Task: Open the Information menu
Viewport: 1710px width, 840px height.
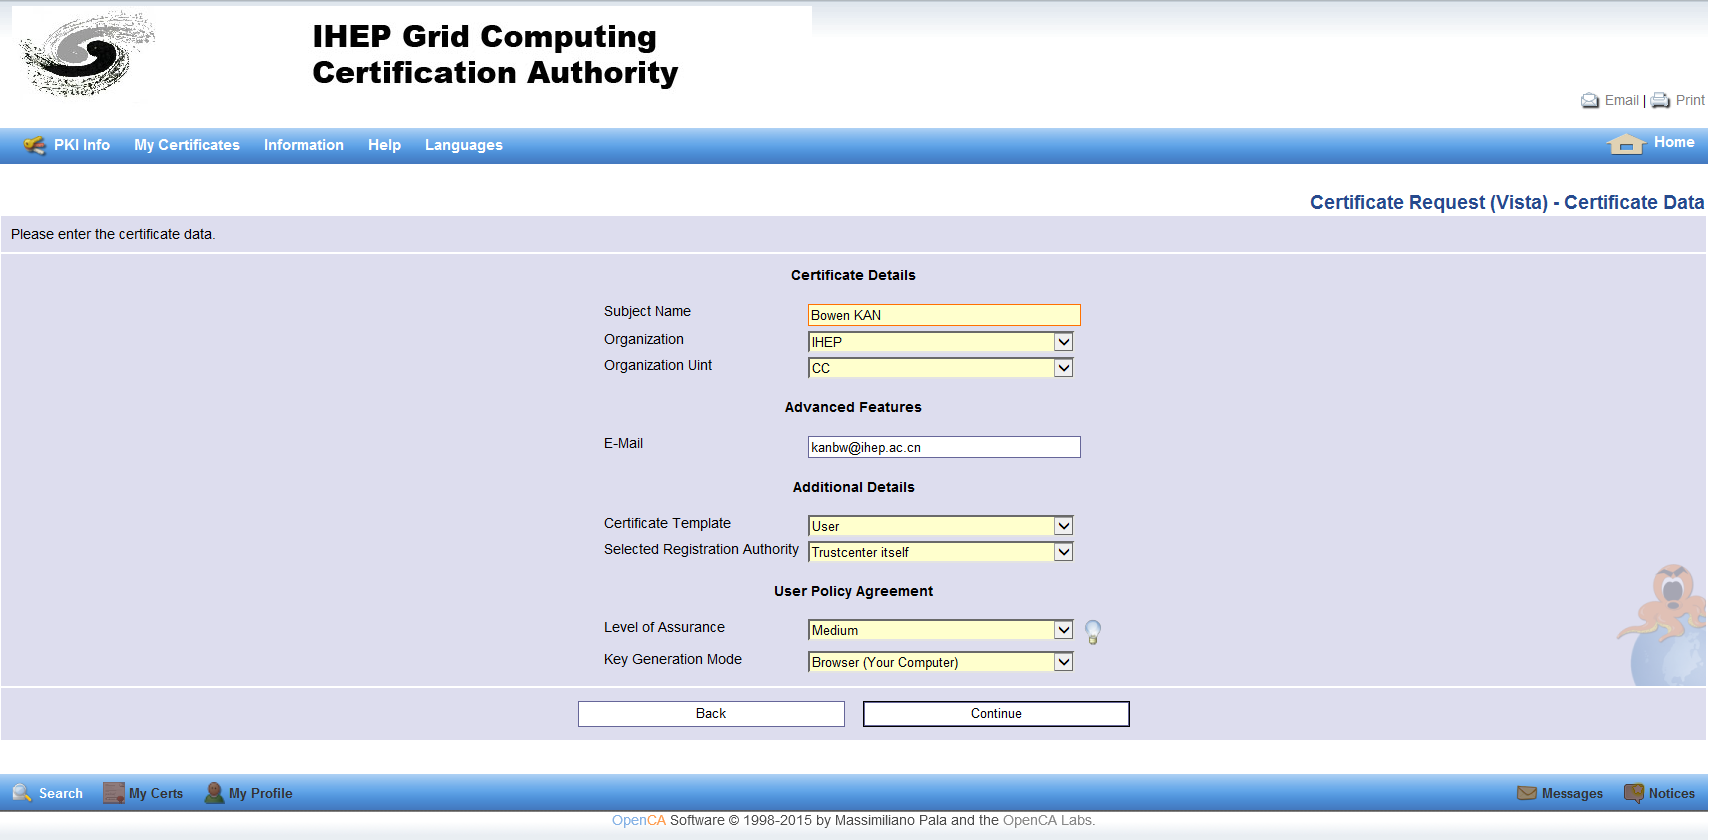Action: click(304, 145)
